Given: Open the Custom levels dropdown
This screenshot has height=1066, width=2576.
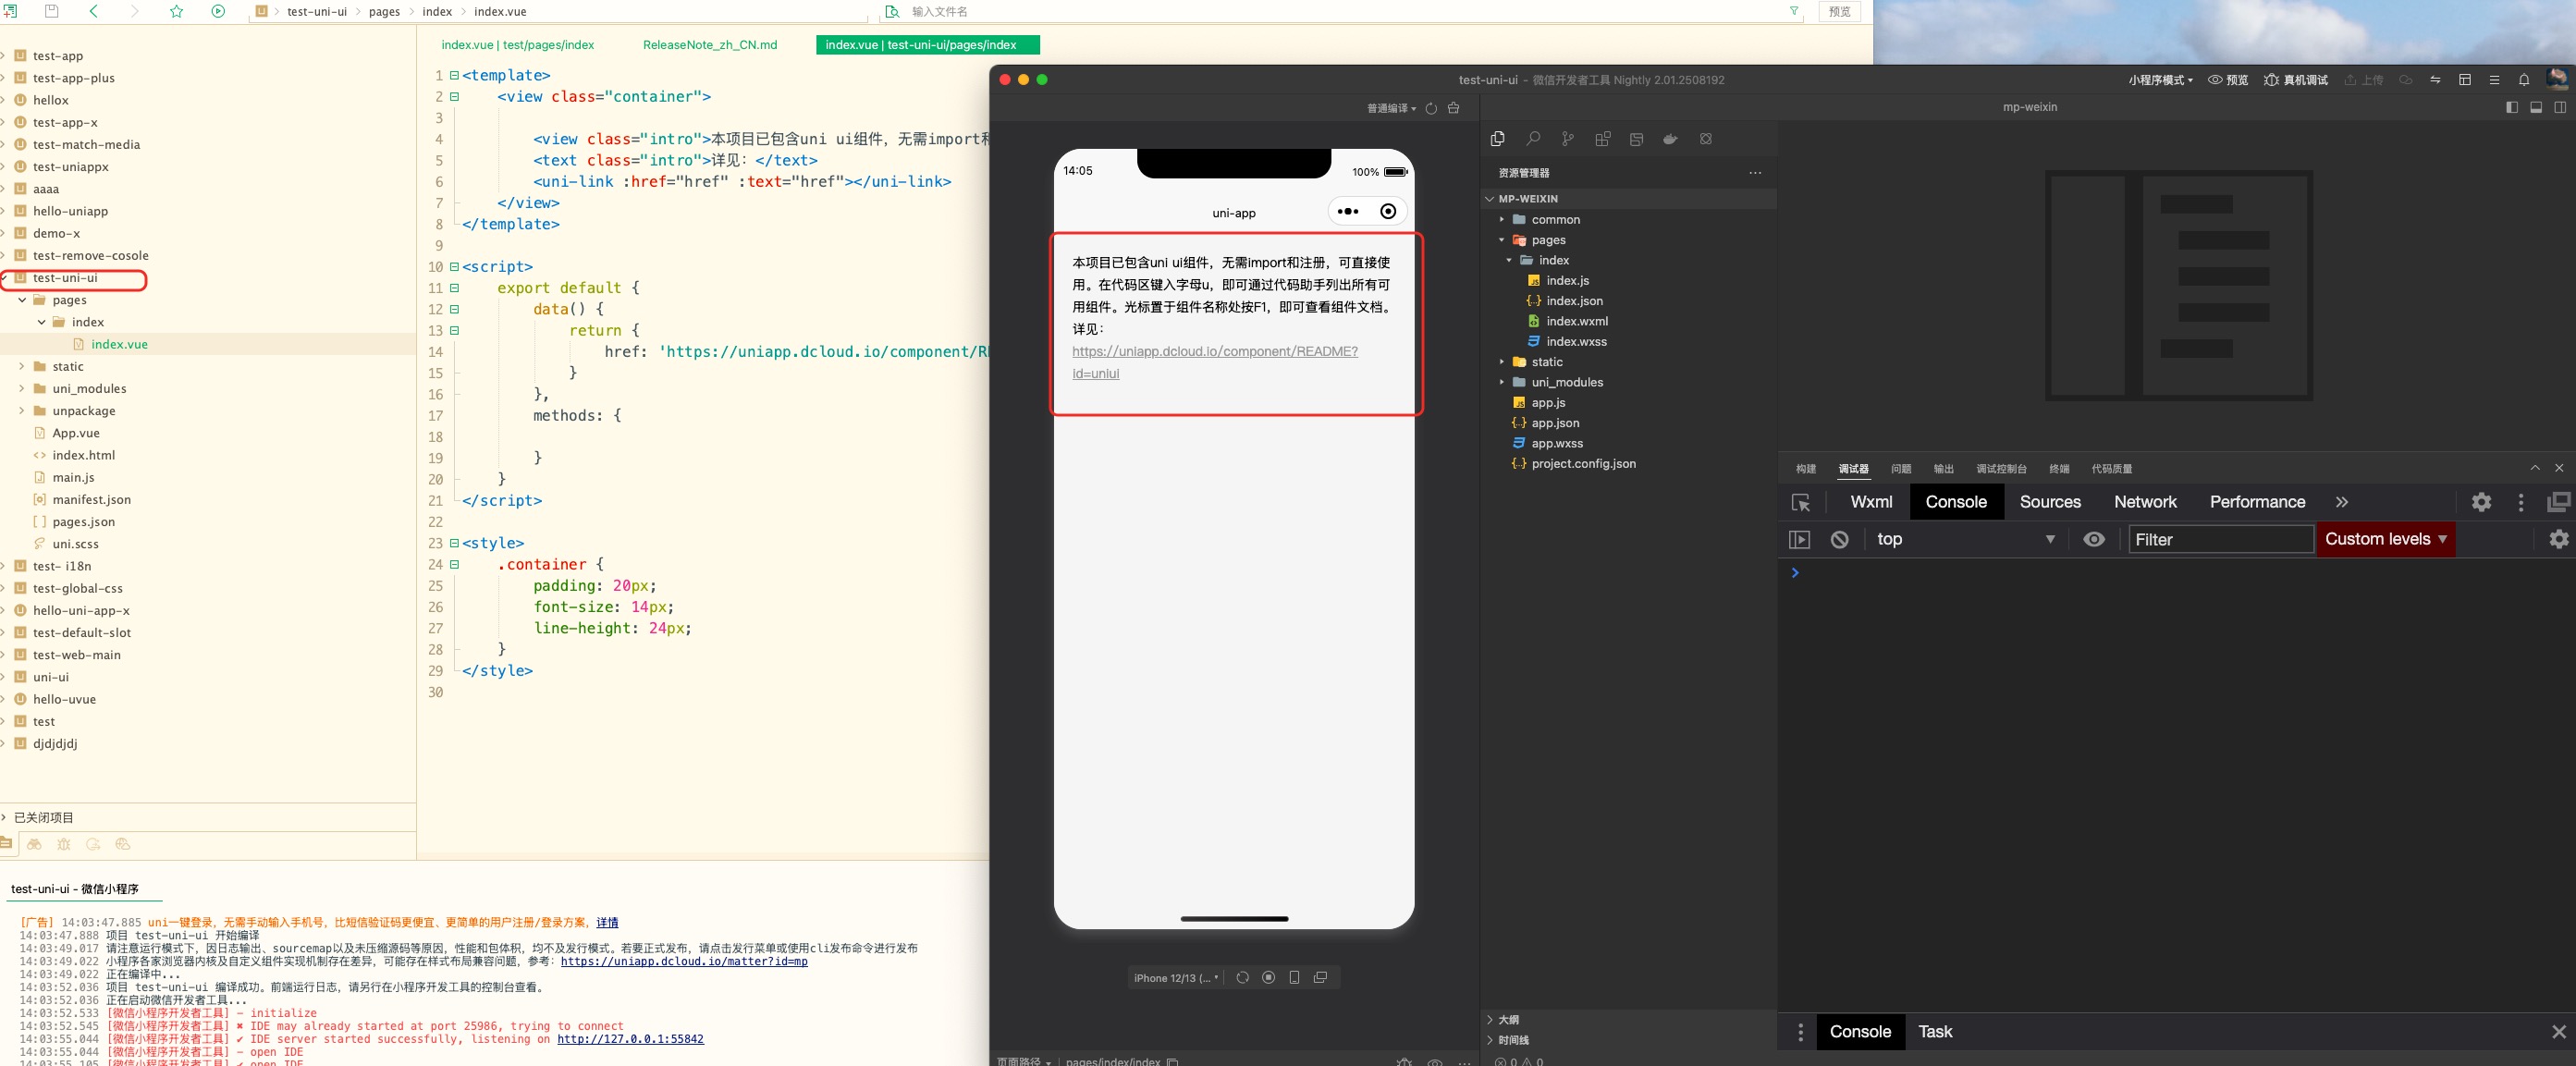Looking at the screenshot, I should 2385,540.
